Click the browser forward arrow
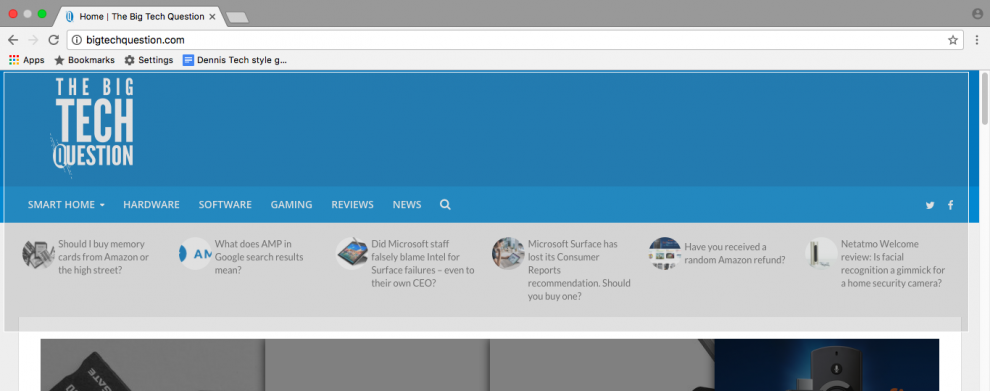This screenshot has height=391, width=990. (x=33, y=40)
